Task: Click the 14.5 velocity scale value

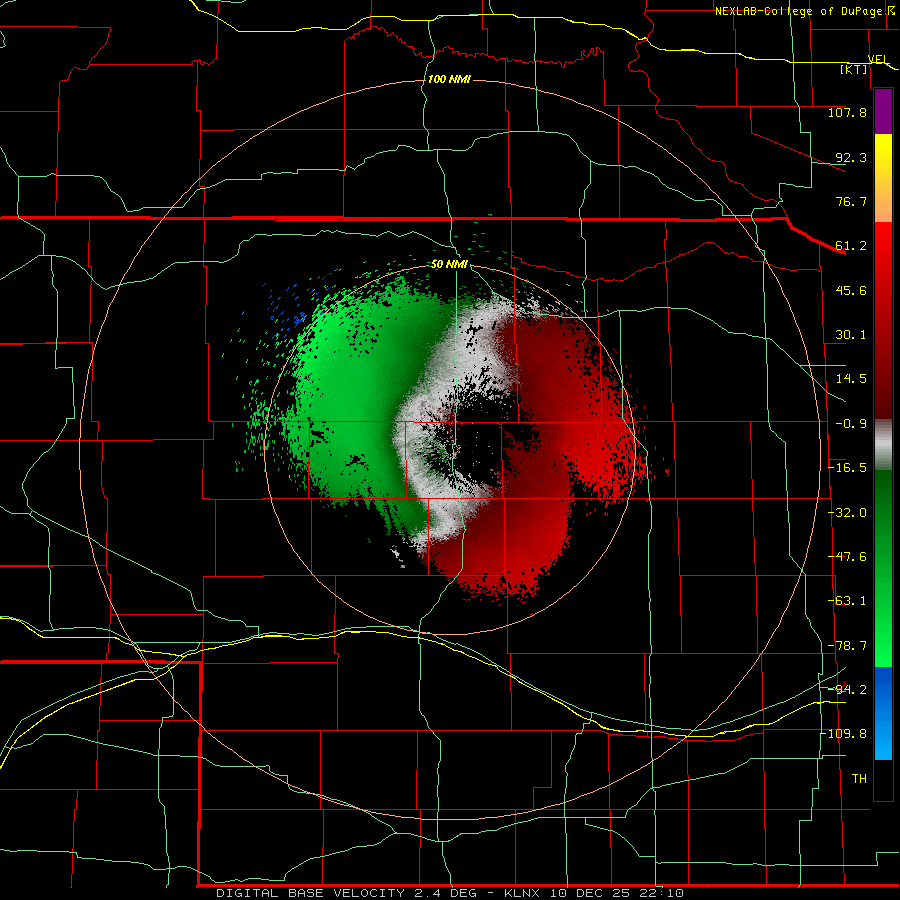Action: click(851, 379)
